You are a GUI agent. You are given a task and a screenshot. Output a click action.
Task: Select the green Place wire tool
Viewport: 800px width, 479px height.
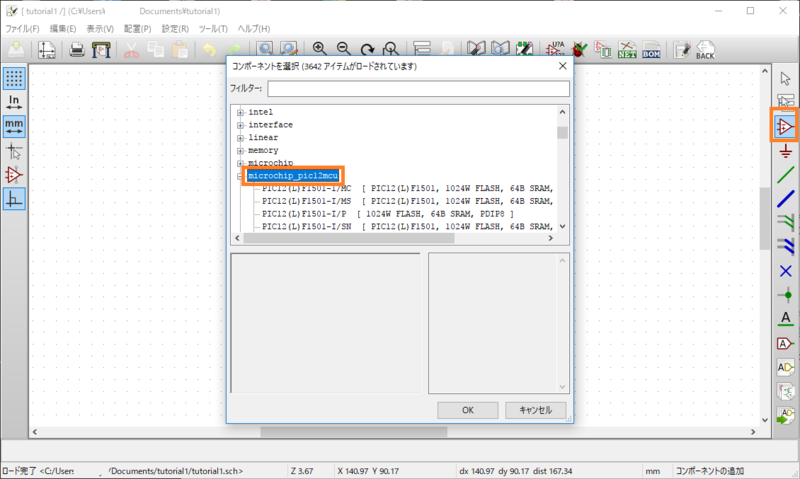pos(785,174)
